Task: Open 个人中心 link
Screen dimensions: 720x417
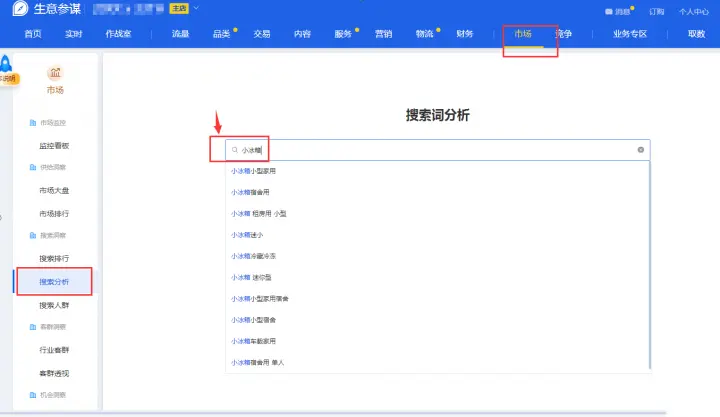Action: pos(694,11)
